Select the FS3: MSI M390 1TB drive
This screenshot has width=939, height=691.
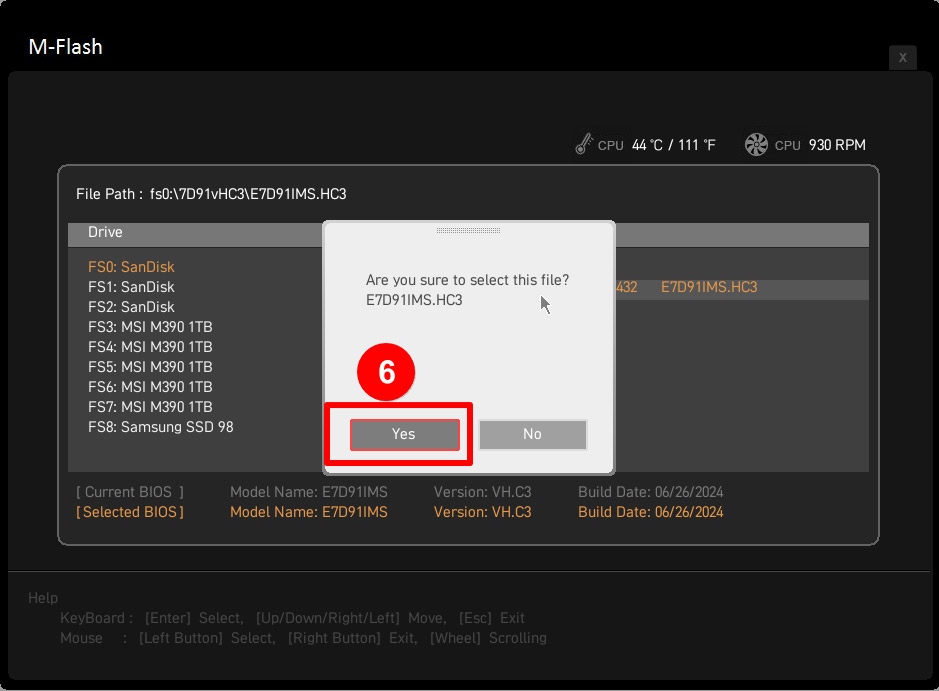[150, 327]
